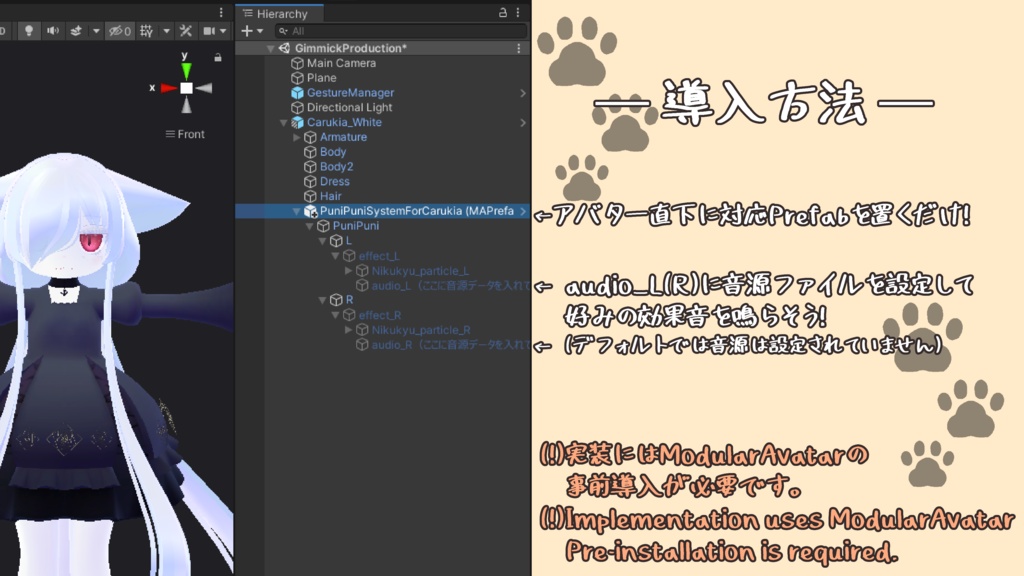The height and width of the screenshot is (576, 1024).
Task: Collapse the Carukia_White hierarchy item
Action: [283, 123]
